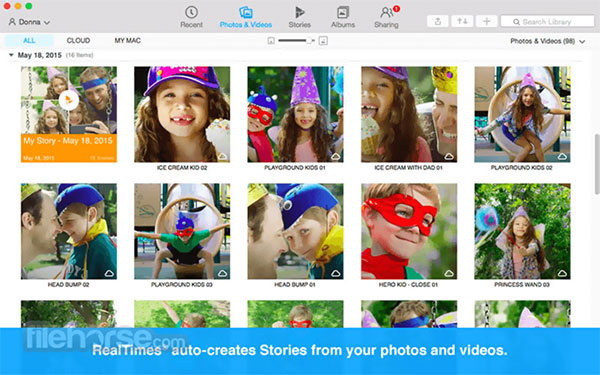Select the ALL filter tab
The image size is (600, 375).
tap(29, 41)
